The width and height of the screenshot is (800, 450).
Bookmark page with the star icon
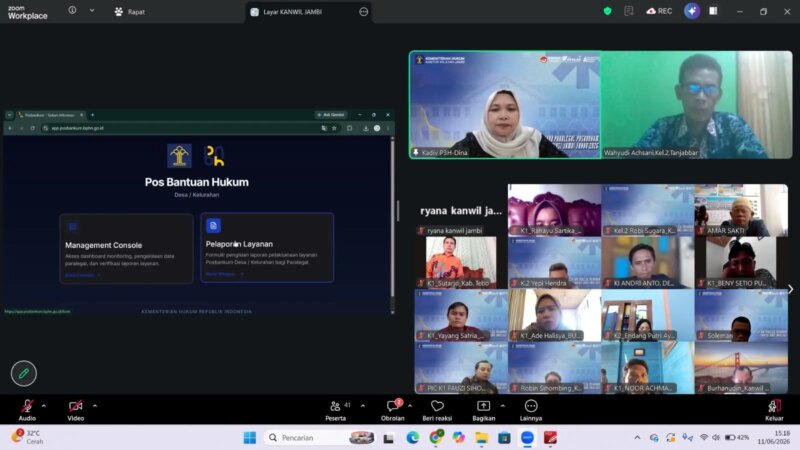coord(335,128)
